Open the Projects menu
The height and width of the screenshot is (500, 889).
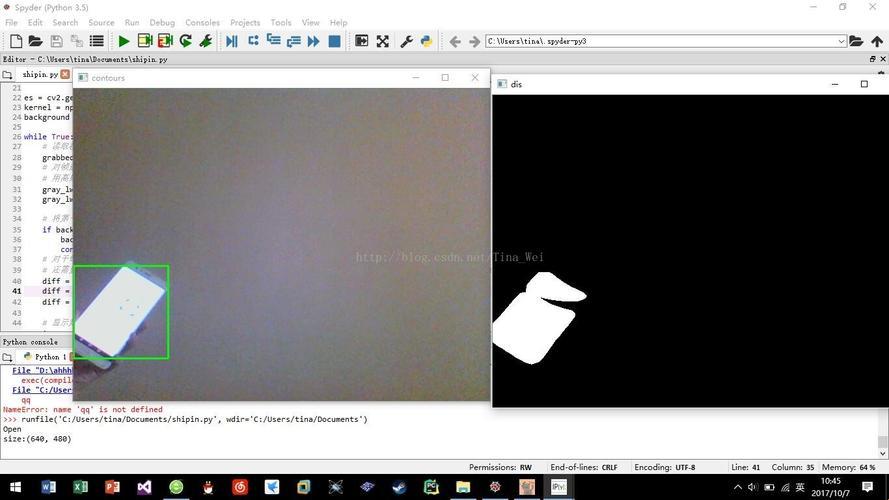[x=245, y=23]
